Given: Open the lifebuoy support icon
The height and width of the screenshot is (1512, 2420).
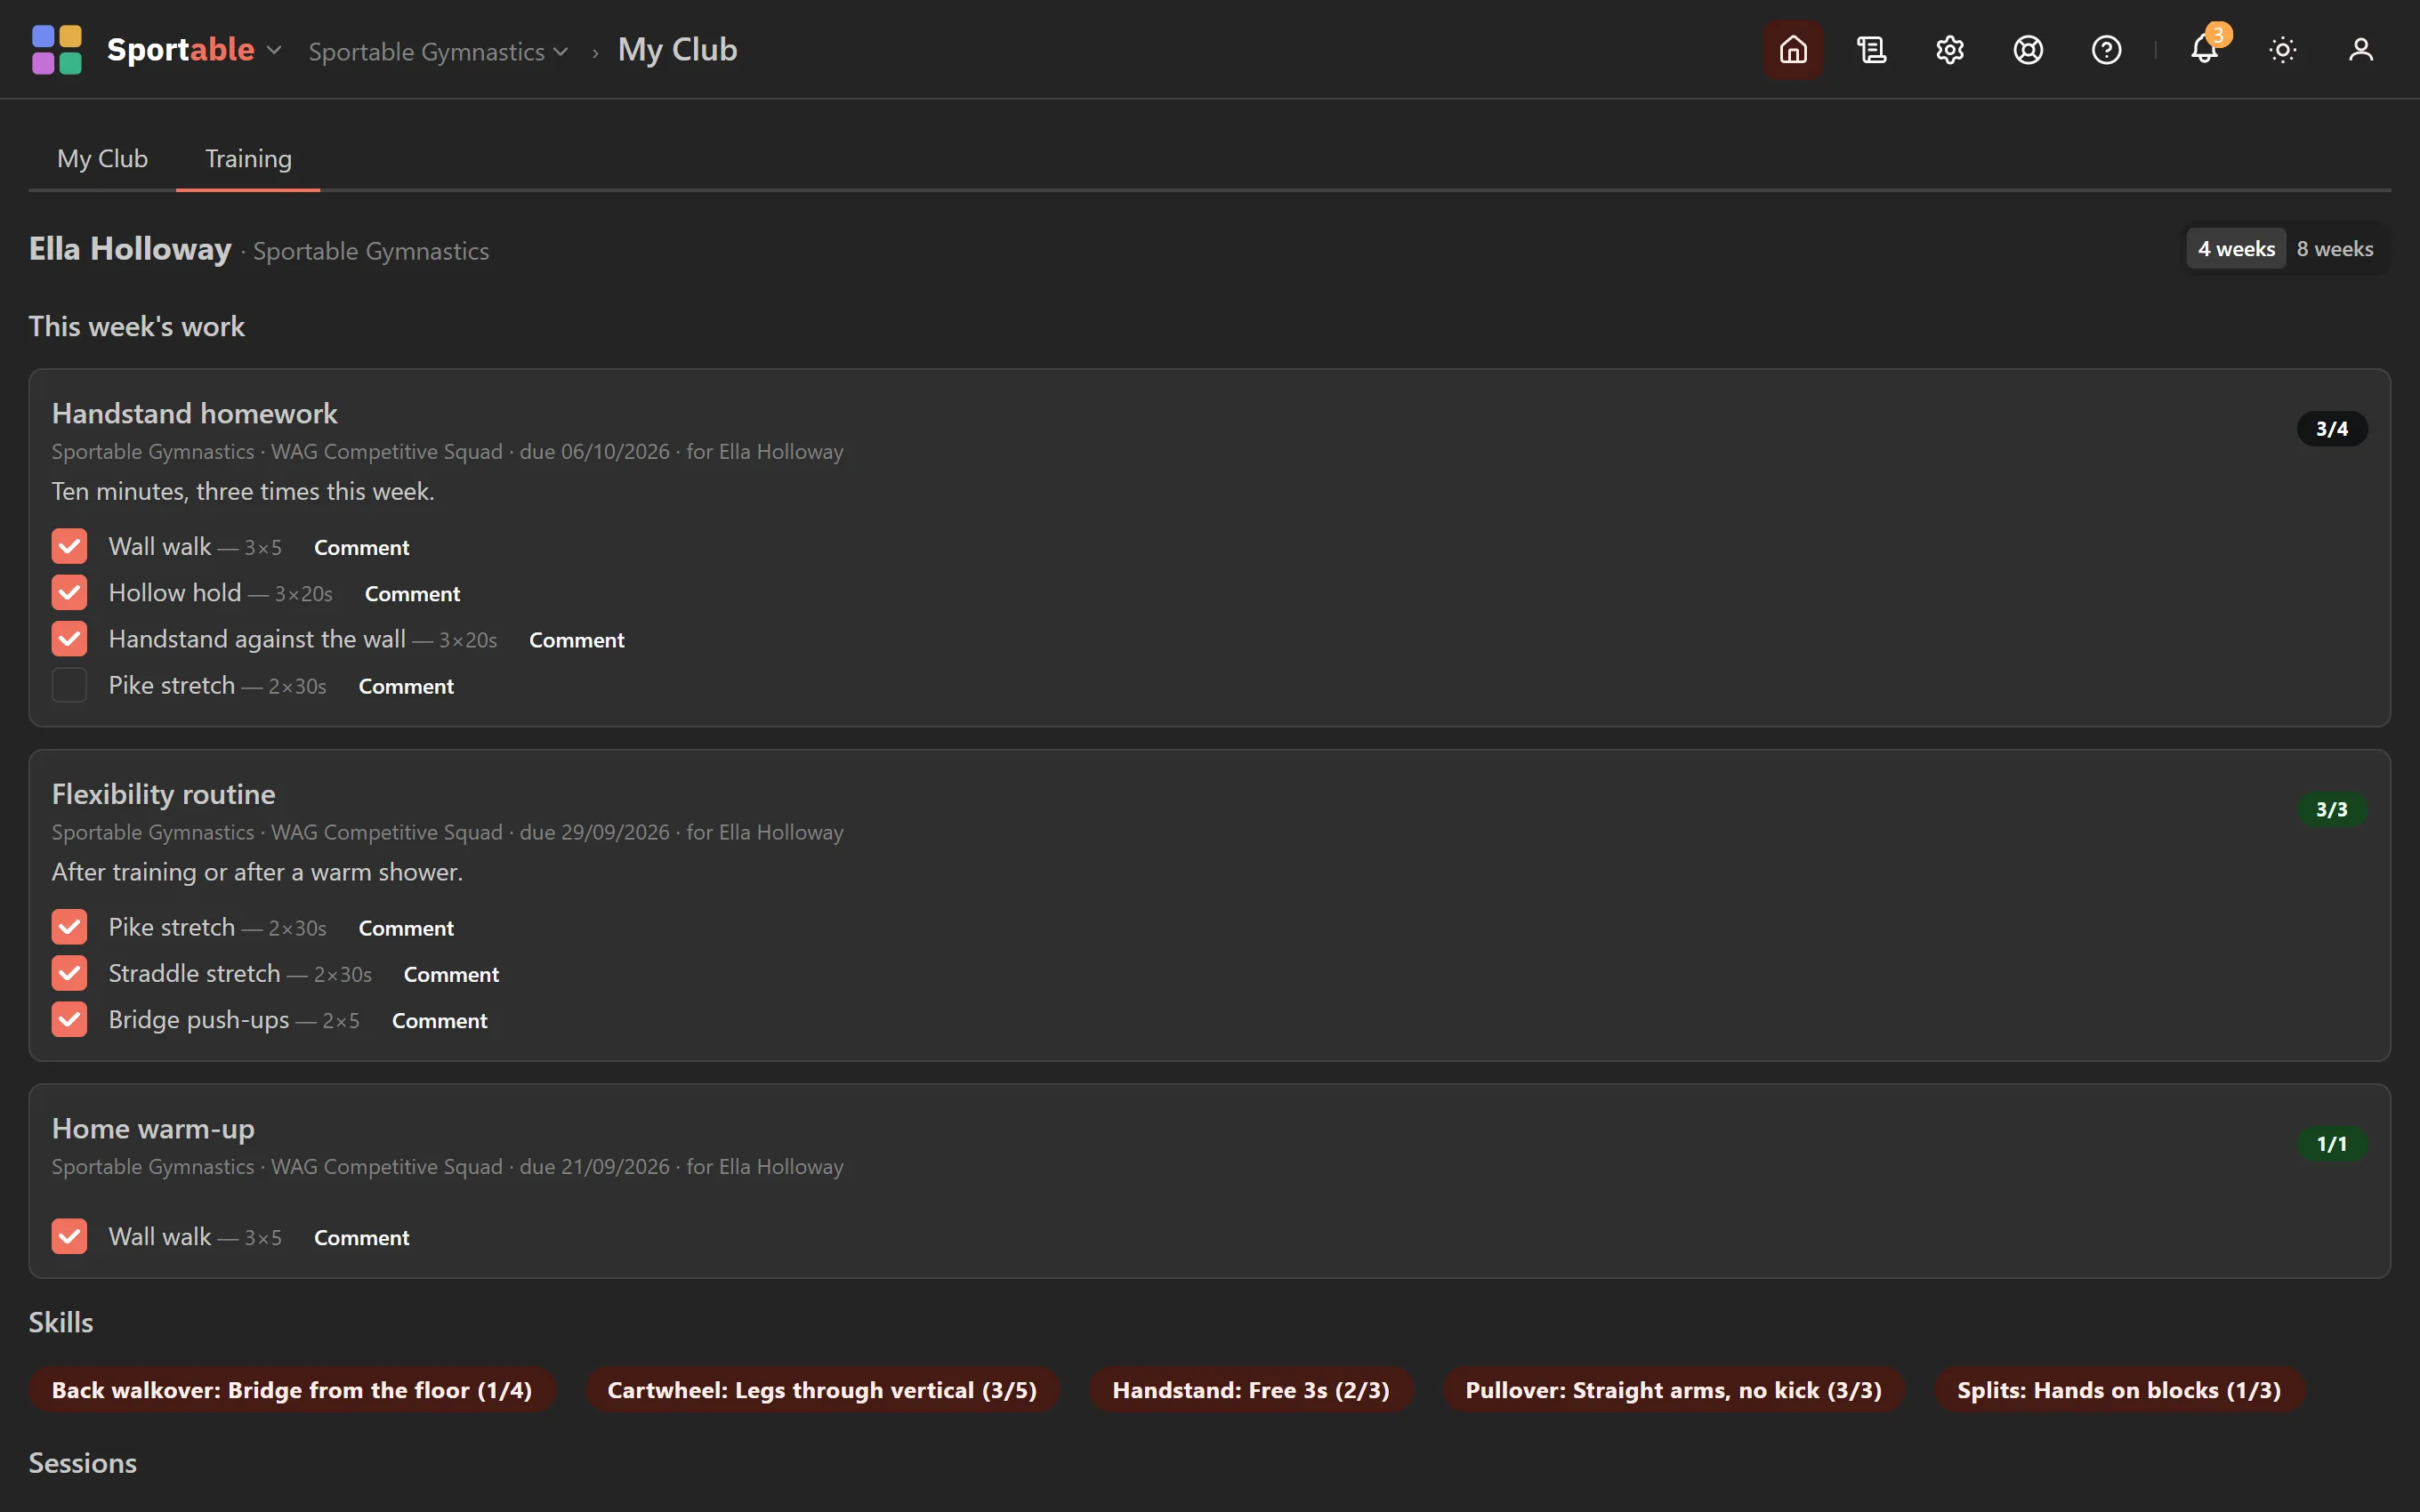Looking at the screenshot, I should pos(2027,49).
